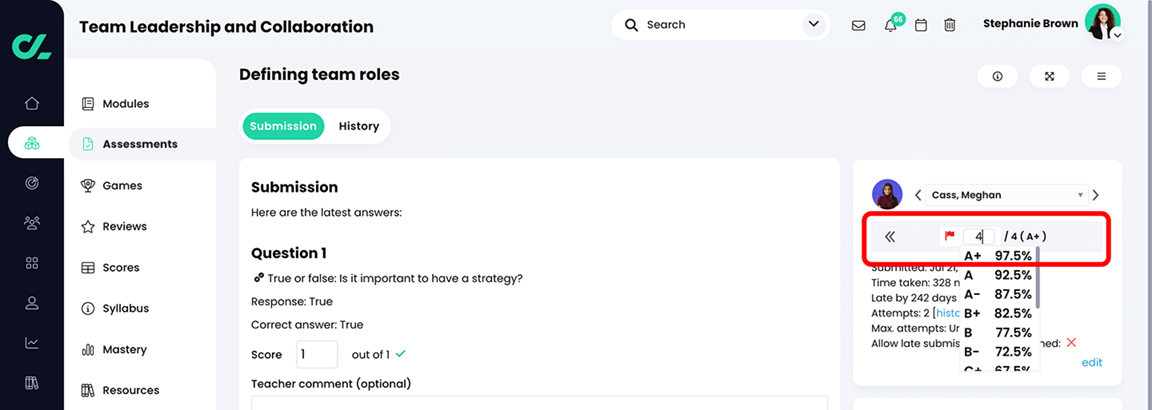The height and width of the screenshot is (410, 1152).
Task: Enter fullscreen with the expand icon
Action: 1049,76
